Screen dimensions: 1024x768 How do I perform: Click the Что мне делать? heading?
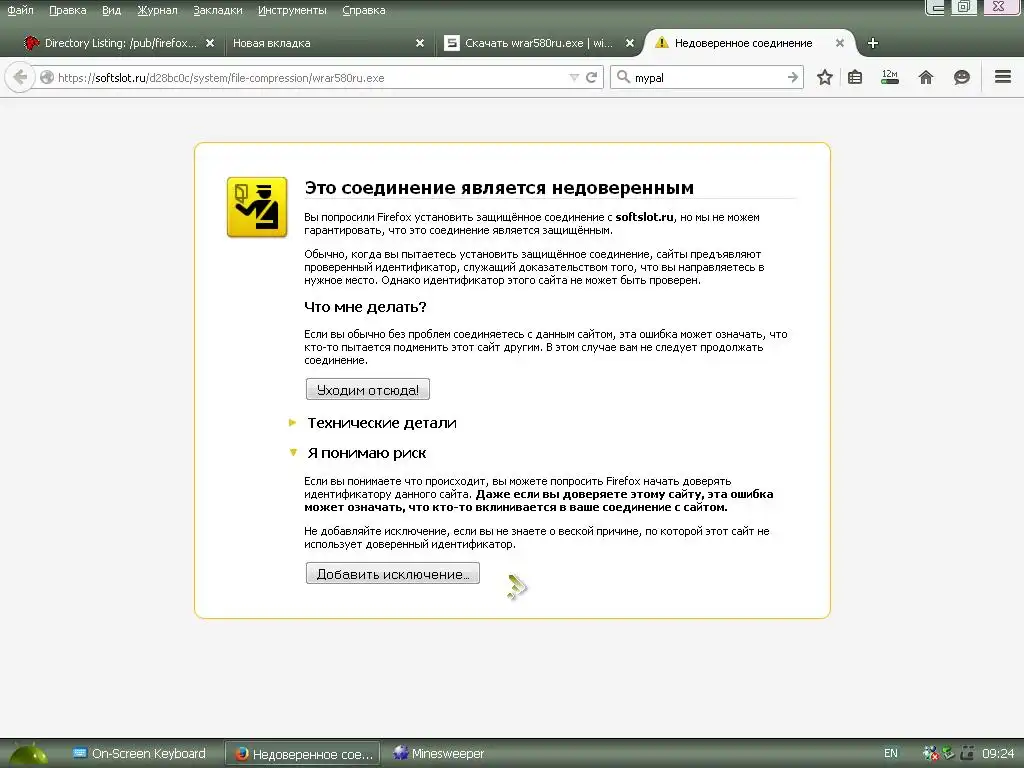(365, 307)
